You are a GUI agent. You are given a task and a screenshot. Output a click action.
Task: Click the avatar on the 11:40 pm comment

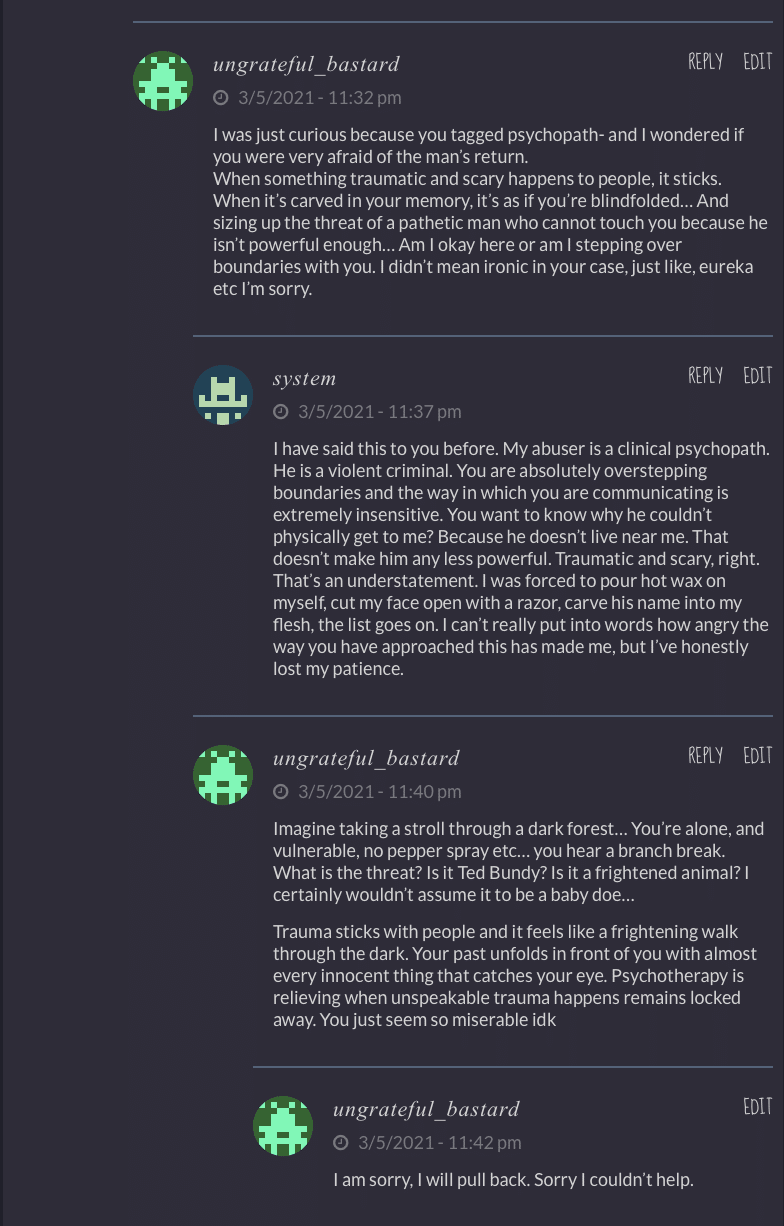223,775
